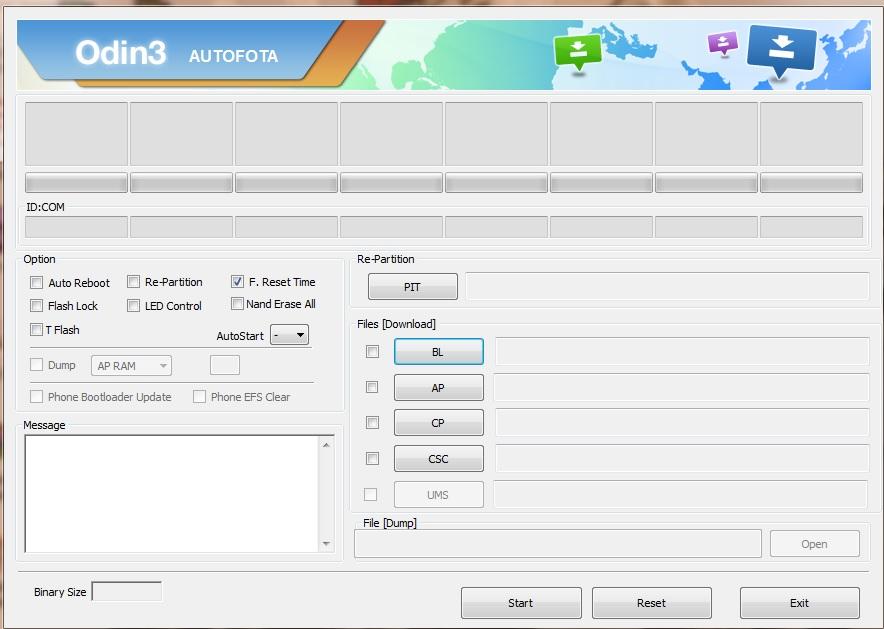This screenshot has width=884, height=629.
Task: Tick the checkbox next to UMS
Action: [x=370, y=494]
